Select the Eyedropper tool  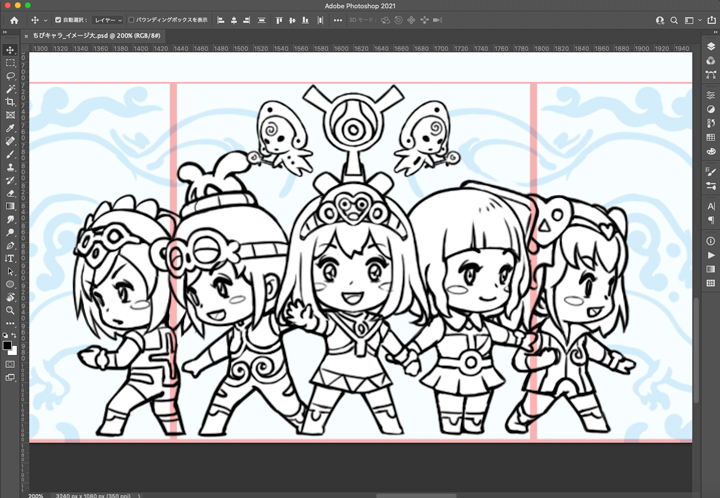click(10, 128)
